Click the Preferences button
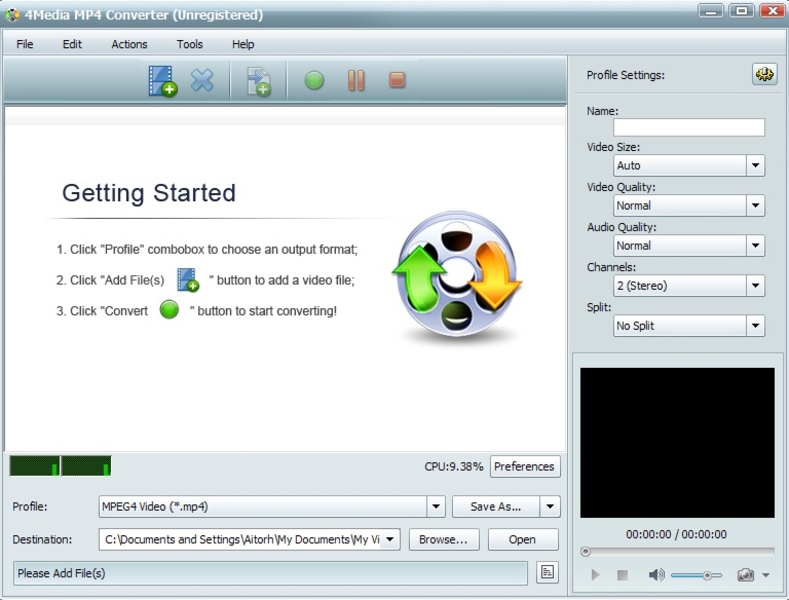The width and height of the screenshot is (789, 600). (x=524, y=466)
